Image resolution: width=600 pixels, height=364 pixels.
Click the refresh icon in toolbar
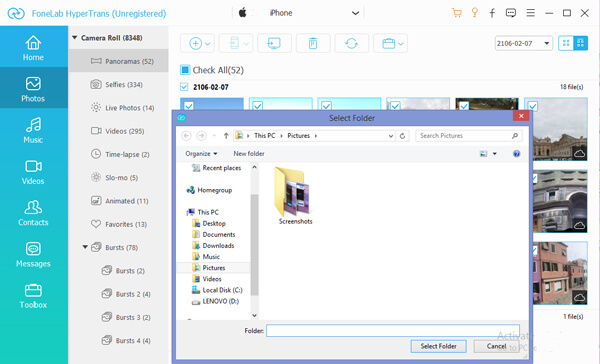click(351, 43)
